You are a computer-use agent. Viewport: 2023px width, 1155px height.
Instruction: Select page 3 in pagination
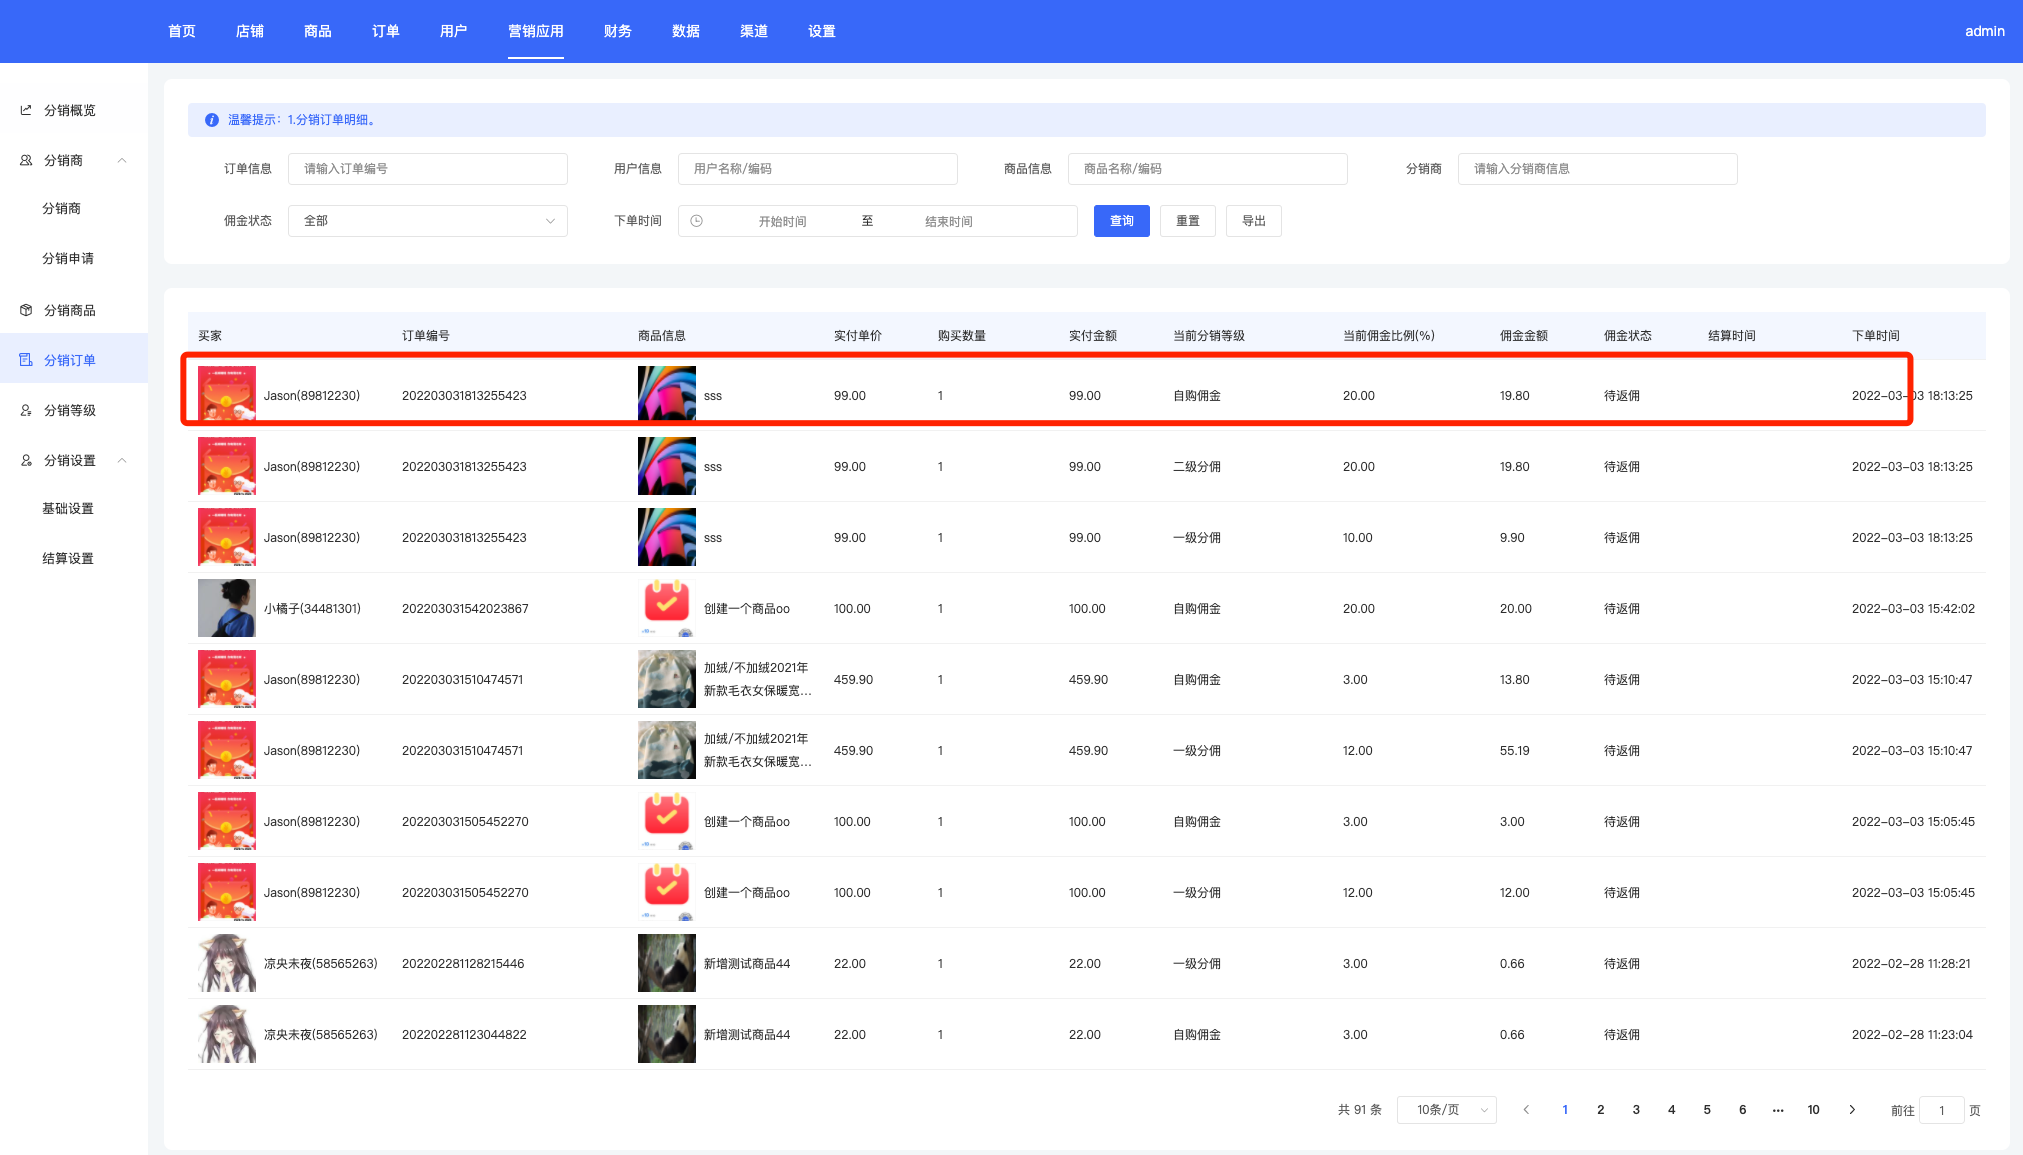pos(1636,1110)
